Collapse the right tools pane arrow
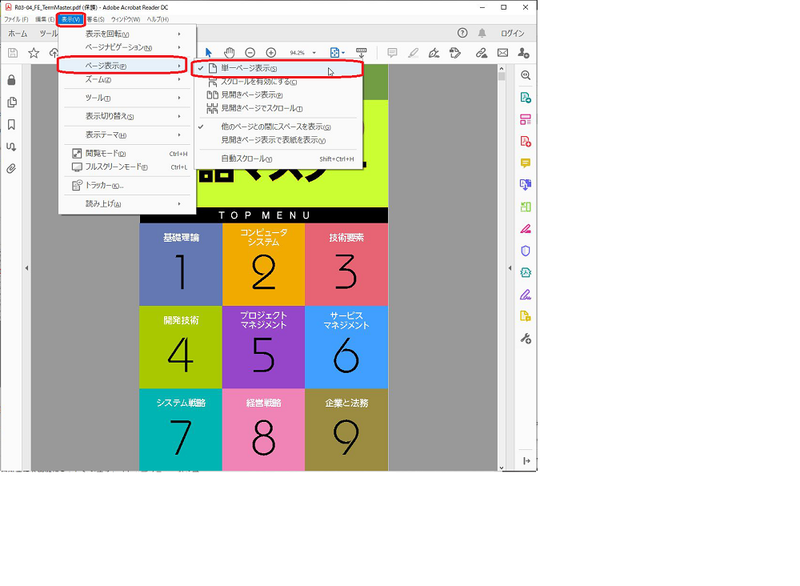The height and width of the screenshot is (586, 800). [x=510, y=268]
